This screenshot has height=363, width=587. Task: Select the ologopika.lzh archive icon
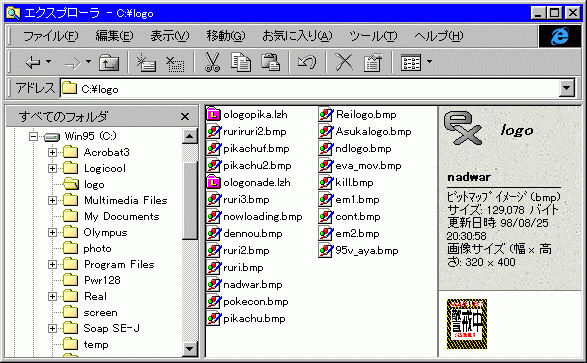click(213, 114)
